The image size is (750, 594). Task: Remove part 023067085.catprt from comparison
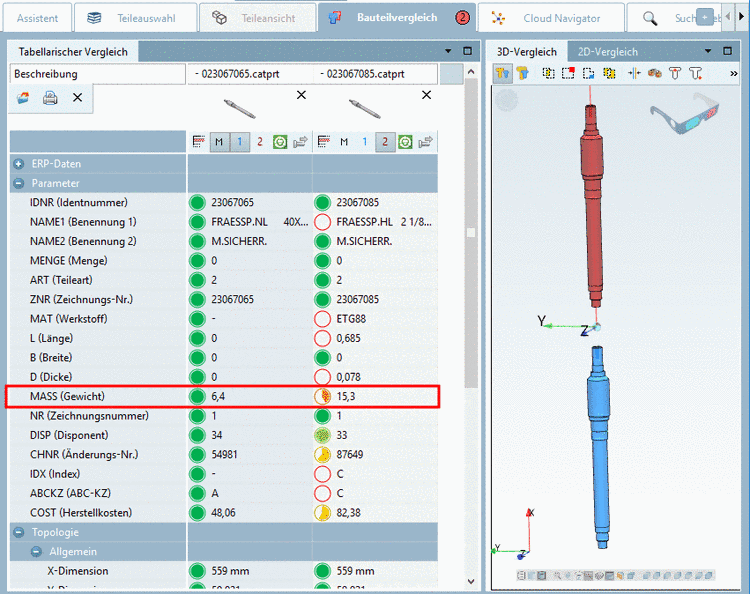coord(427,95)
